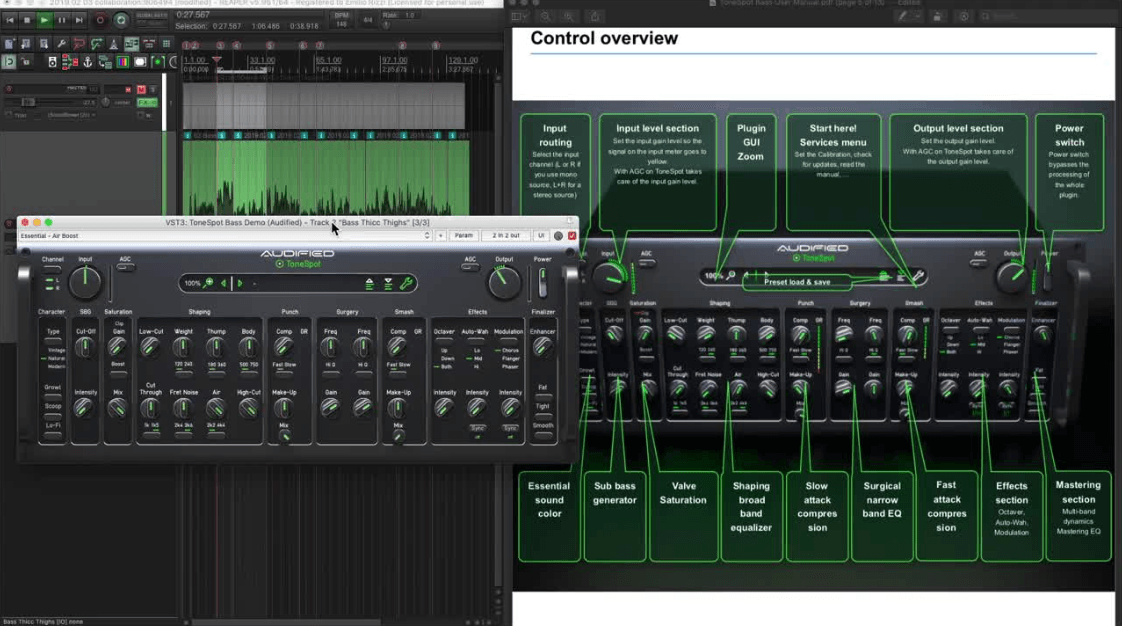Click the Fret Noise knob in Shaping

[x=182, y=409]
